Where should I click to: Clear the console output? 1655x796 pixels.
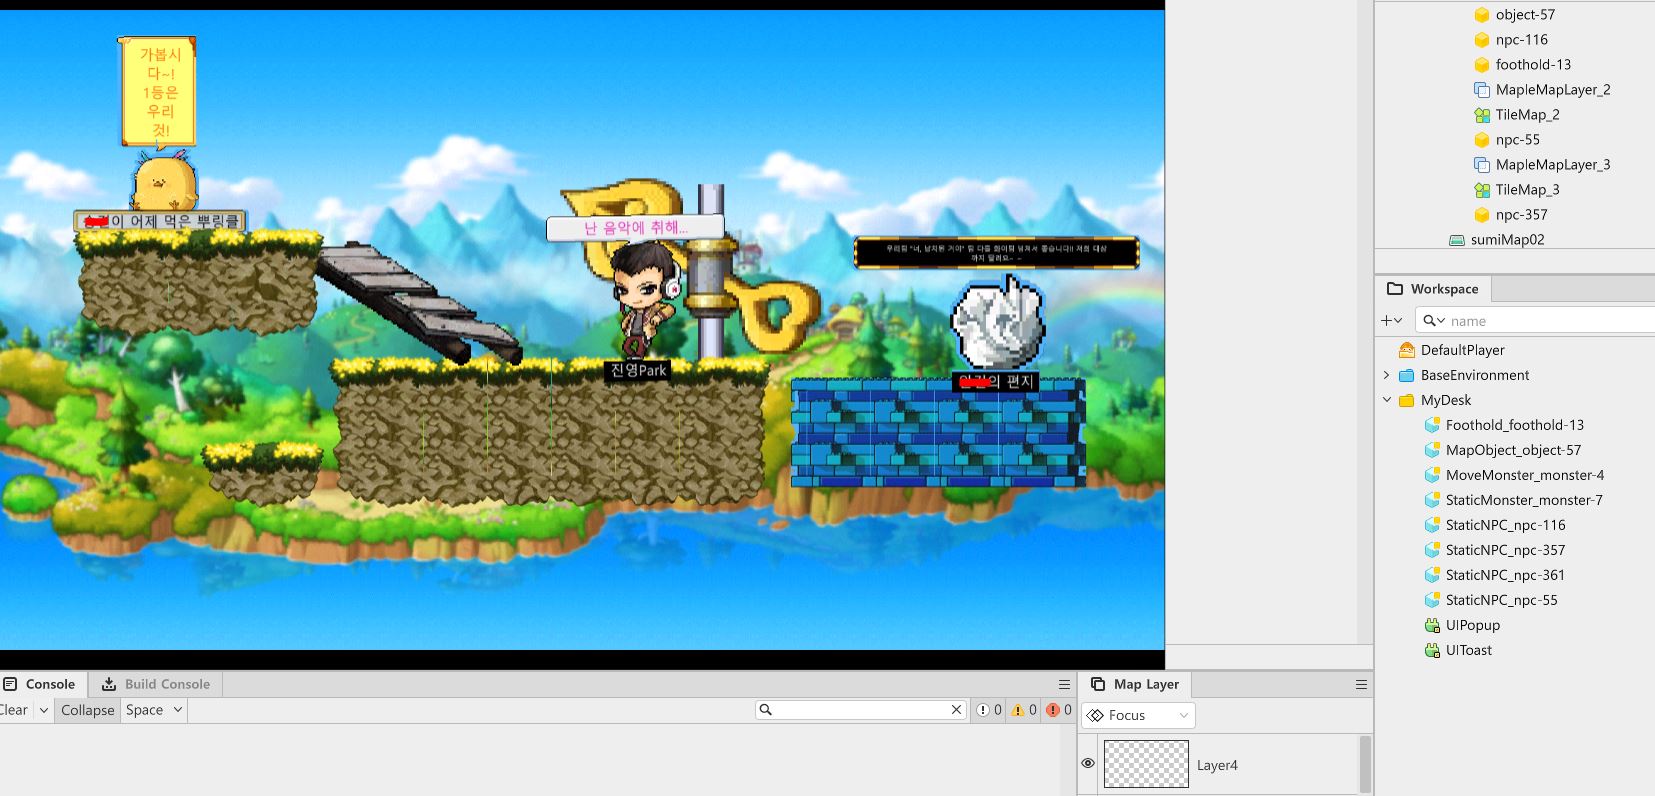pos(14,710)
